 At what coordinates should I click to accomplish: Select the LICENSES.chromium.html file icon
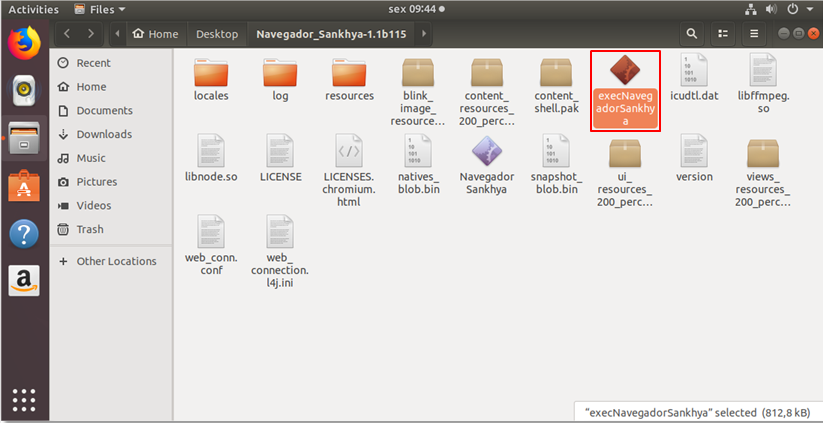[349, 151]
